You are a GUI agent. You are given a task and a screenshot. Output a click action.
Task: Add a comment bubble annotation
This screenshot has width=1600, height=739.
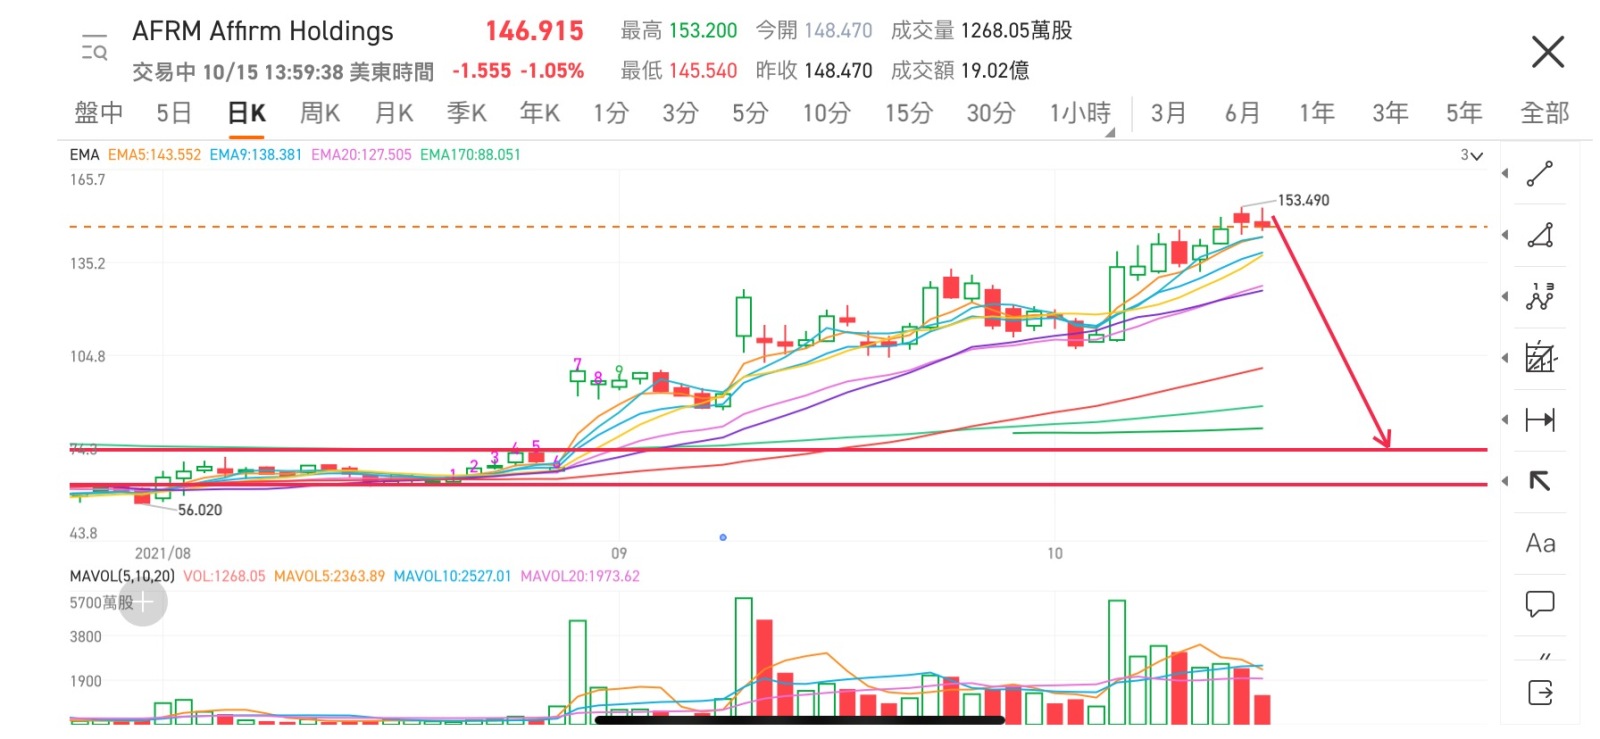click(x=1540, y=603)
